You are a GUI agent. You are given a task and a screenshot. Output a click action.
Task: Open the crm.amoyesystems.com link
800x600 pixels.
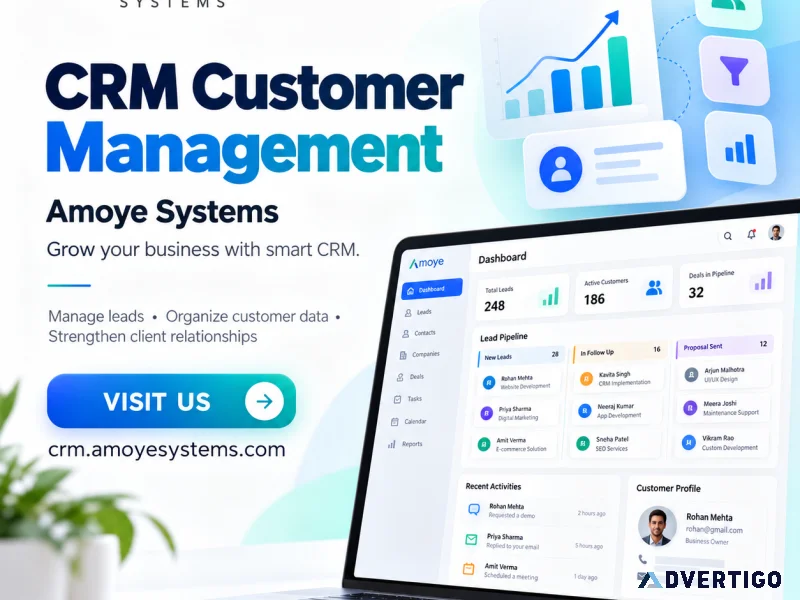(x=167, y=449)
